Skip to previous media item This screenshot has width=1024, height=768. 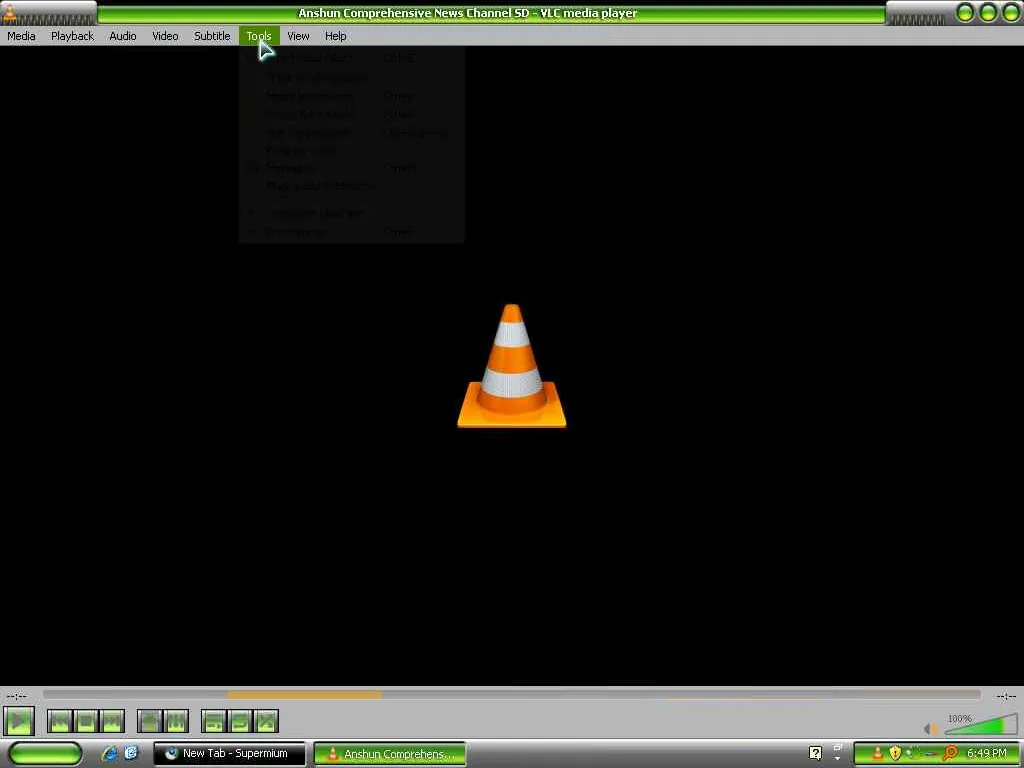[x=59, y=722]
